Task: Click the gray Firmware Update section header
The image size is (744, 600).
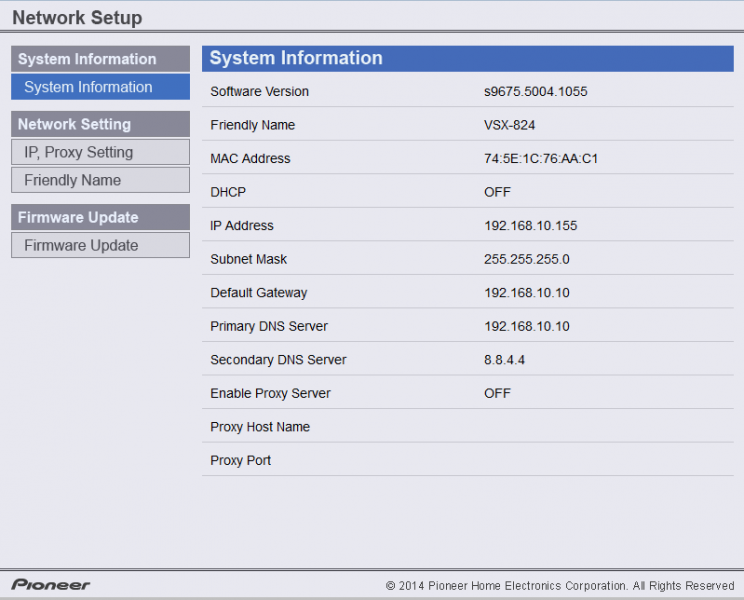Action: click(100, 217)
